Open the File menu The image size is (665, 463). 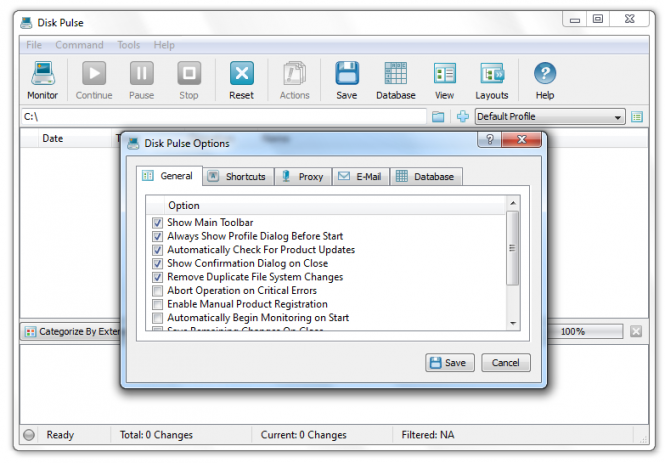click(x=34, y=45)
